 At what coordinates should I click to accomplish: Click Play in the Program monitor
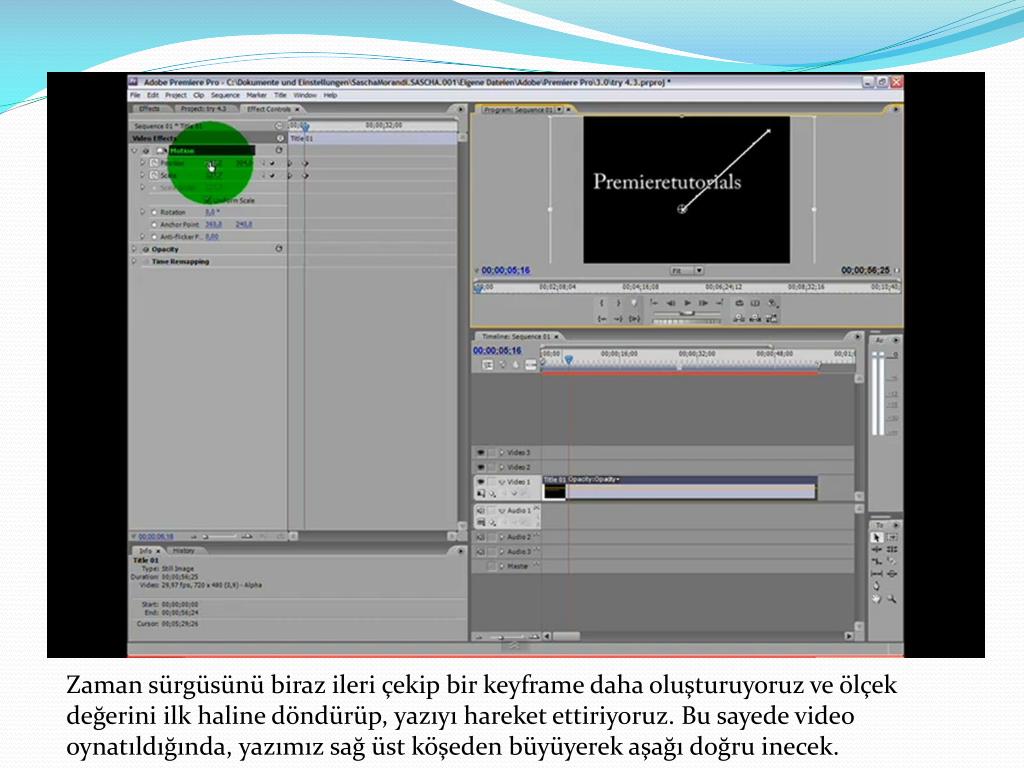click(x=687, y=303)
